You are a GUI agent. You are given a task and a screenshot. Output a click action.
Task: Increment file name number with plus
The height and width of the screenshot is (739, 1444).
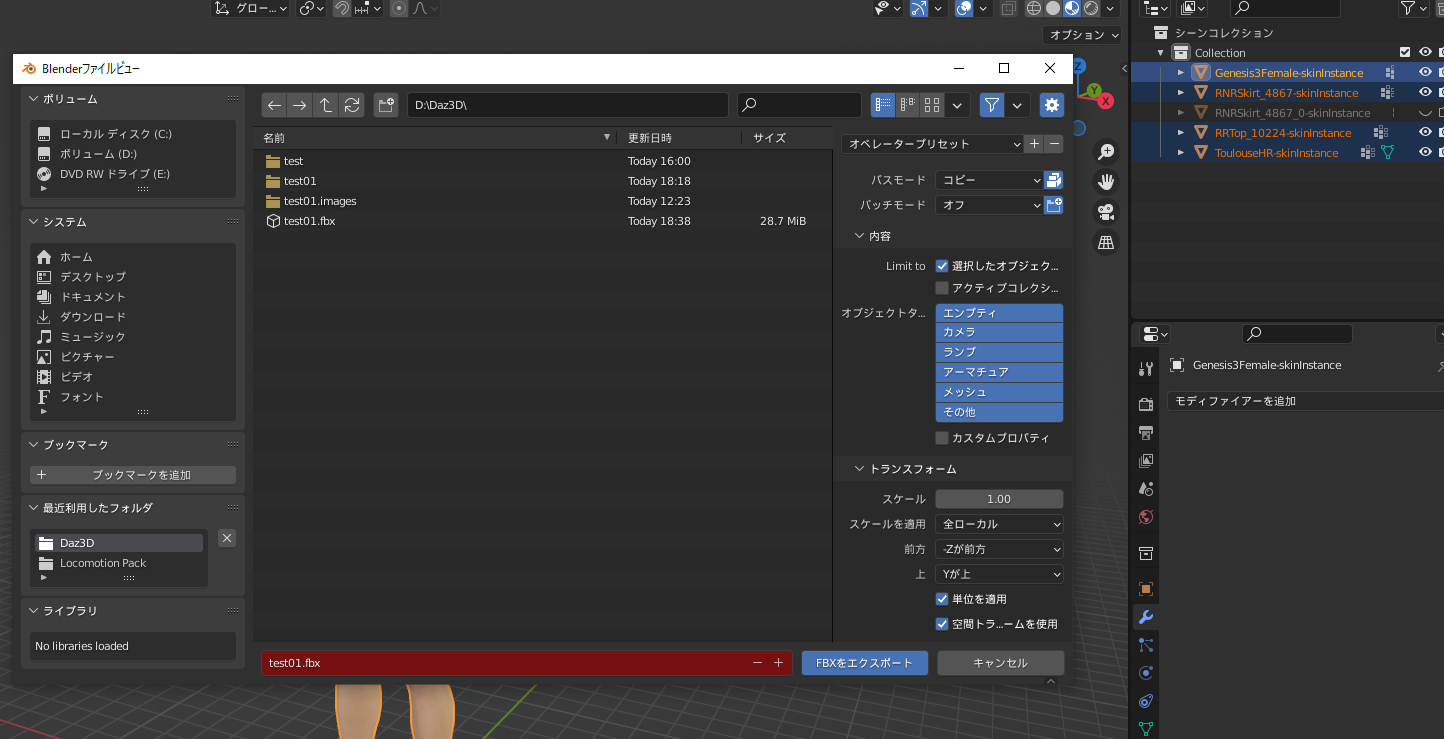point(778,663)
